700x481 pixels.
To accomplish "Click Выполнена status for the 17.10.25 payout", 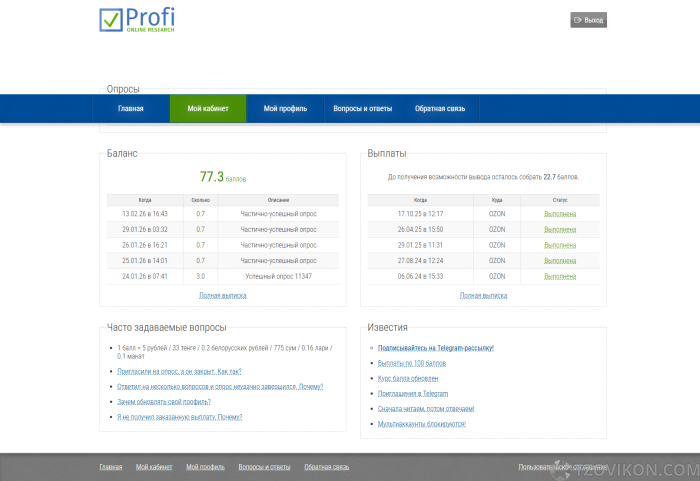I will coord(560,214).
